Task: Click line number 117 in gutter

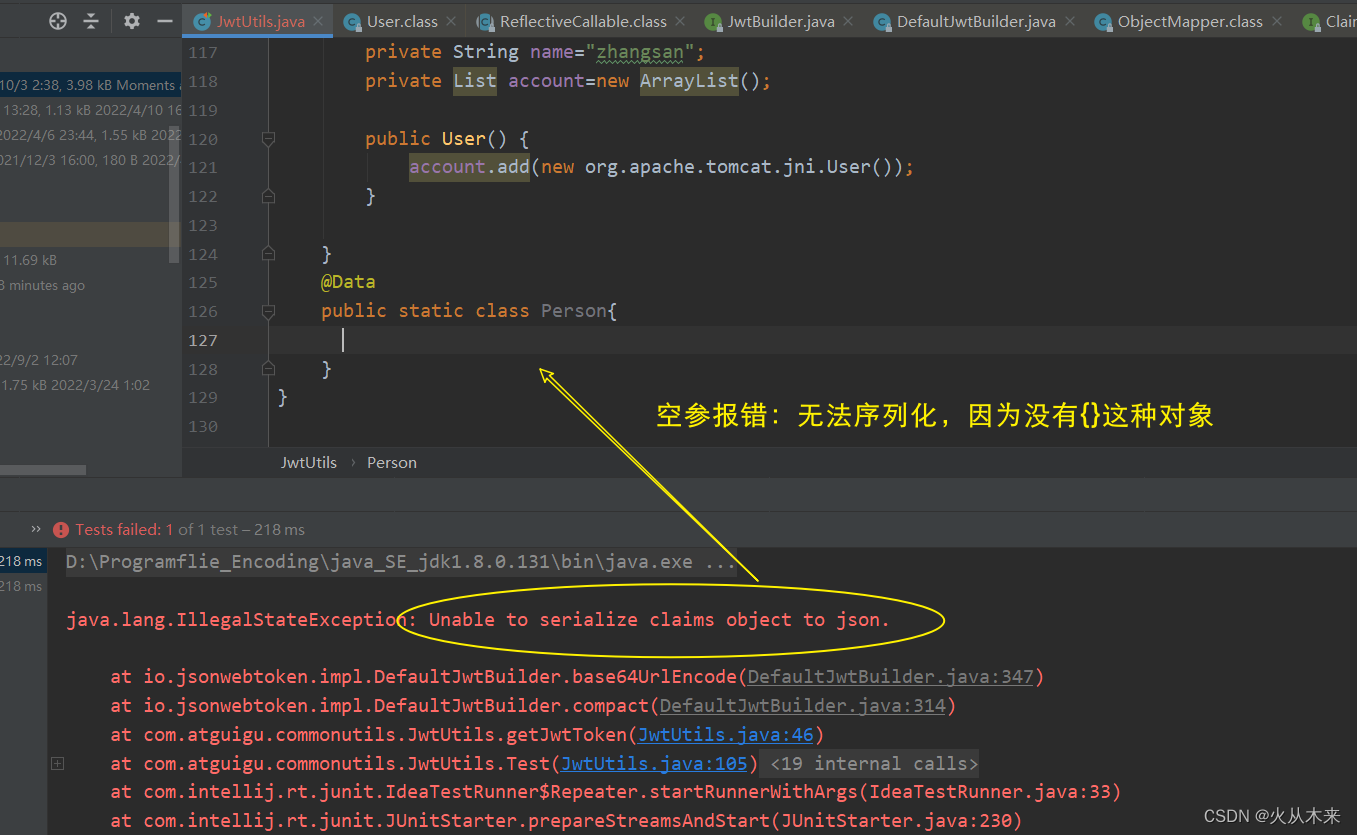Action: point(203,52)
